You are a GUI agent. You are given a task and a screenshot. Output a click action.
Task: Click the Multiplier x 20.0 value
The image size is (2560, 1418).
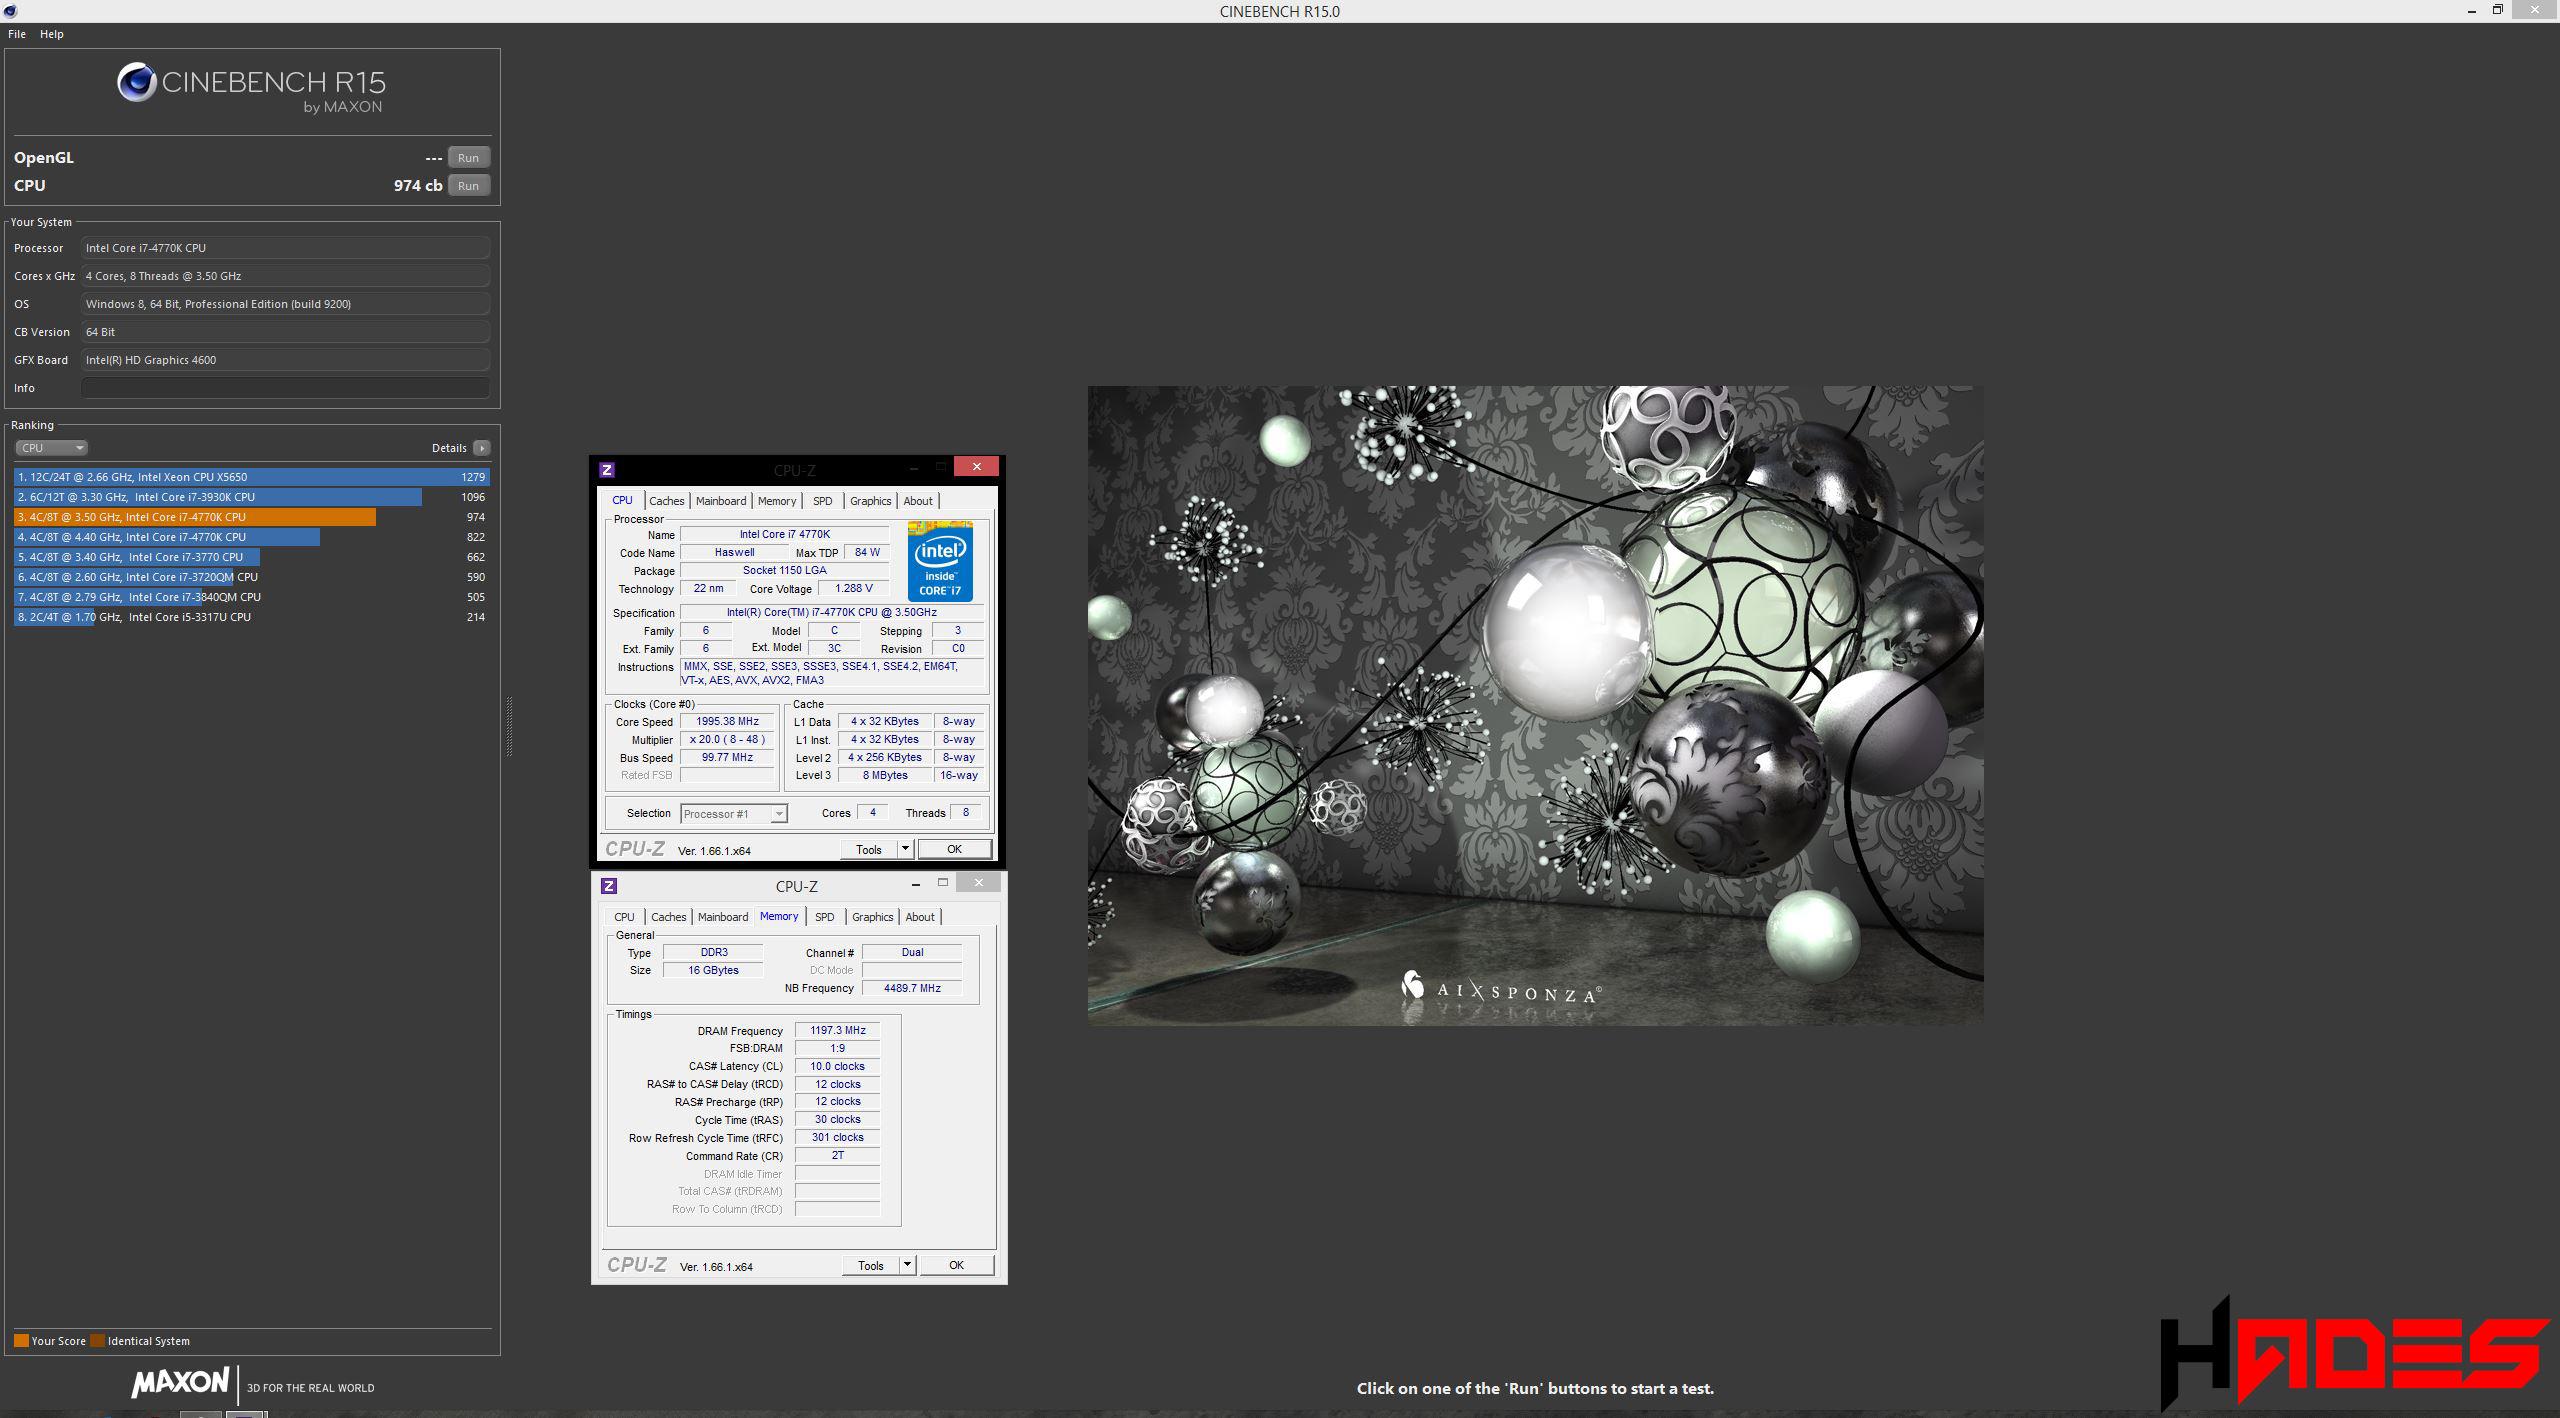(x=727, y=740)
